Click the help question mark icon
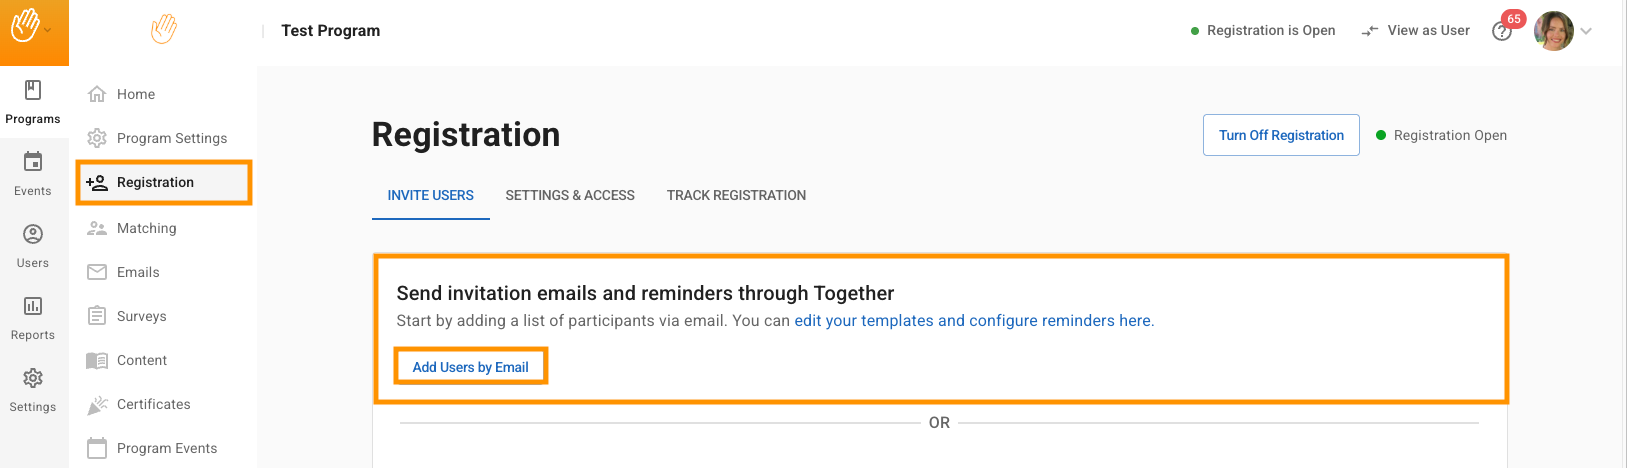This screenshot has height=468, width=1627. point(1501,32)
